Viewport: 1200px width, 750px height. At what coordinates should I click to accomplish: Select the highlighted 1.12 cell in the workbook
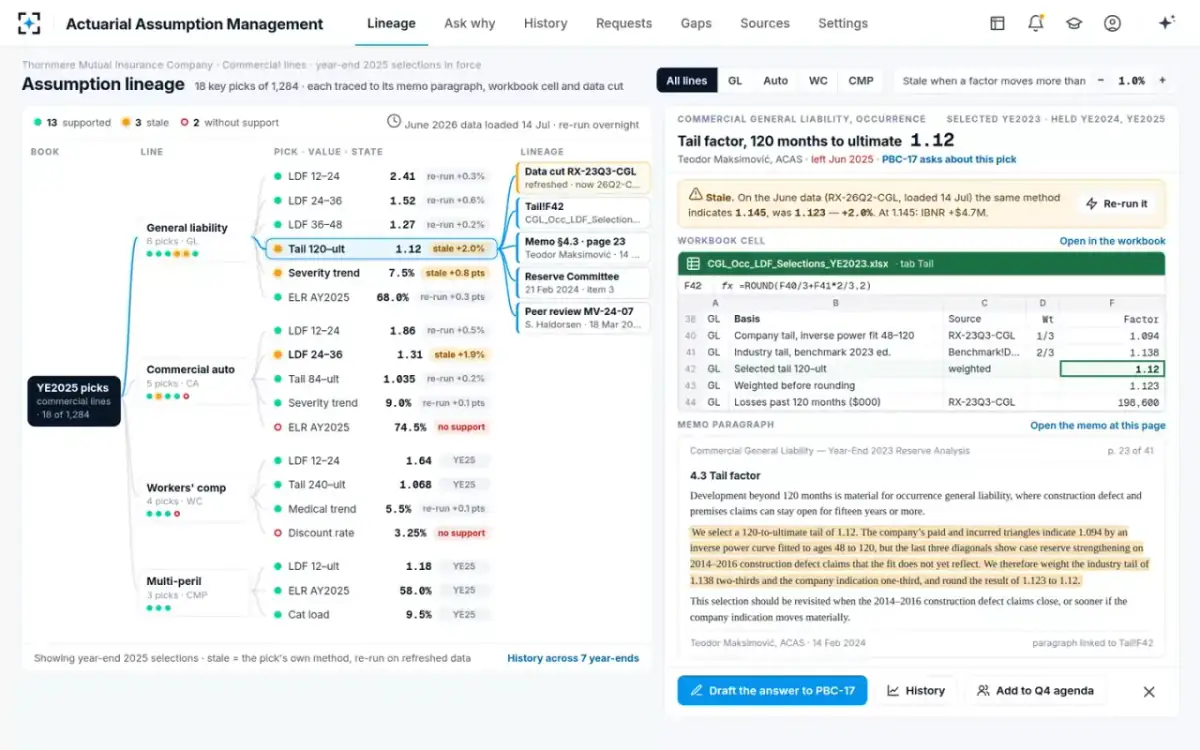pyautogui.click(x=1112, y=369)
